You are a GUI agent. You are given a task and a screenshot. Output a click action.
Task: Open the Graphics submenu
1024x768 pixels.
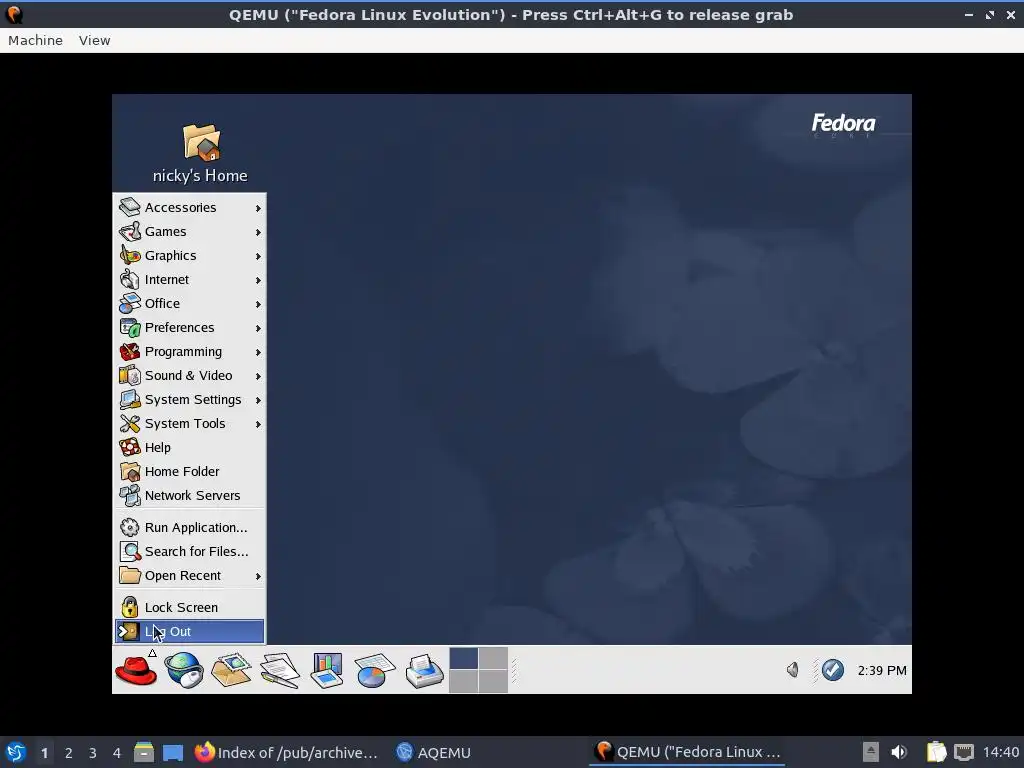pos(190,256)
